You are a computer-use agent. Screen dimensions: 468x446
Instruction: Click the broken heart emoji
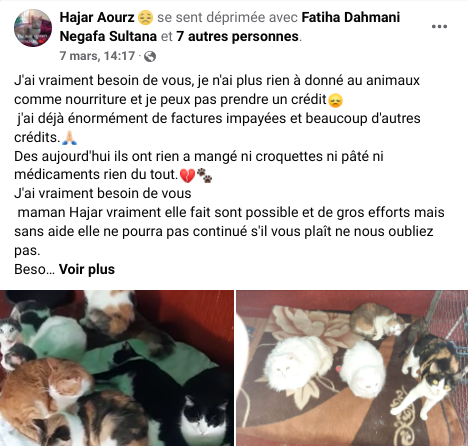(x=187, y=175)
